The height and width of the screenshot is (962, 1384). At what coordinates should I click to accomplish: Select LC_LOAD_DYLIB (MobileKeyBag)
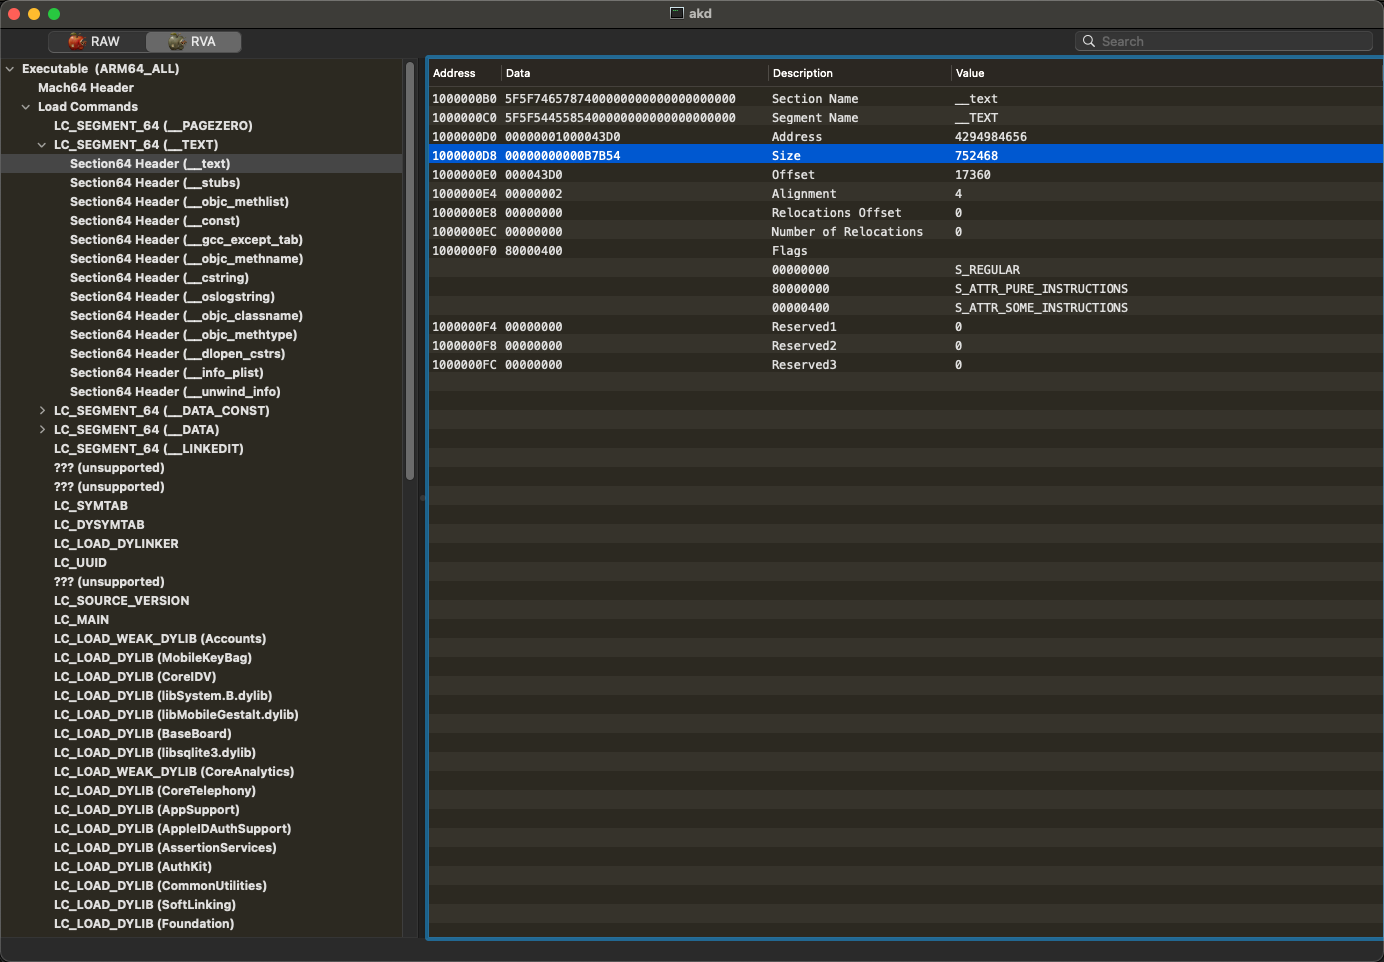(x=153, y=658)
